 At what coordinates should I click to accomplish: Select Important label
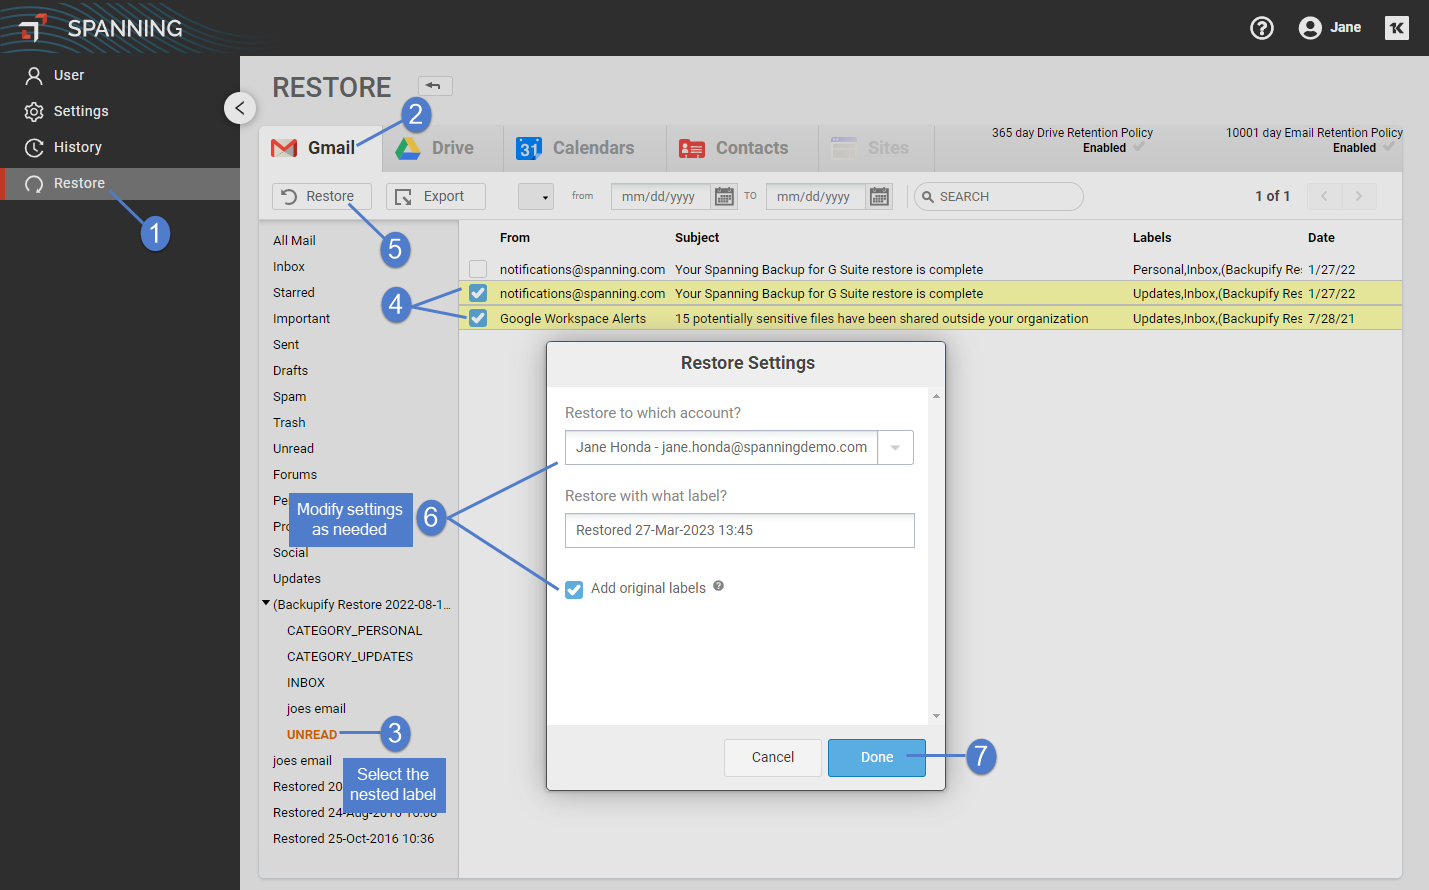[x=301, y=318]
